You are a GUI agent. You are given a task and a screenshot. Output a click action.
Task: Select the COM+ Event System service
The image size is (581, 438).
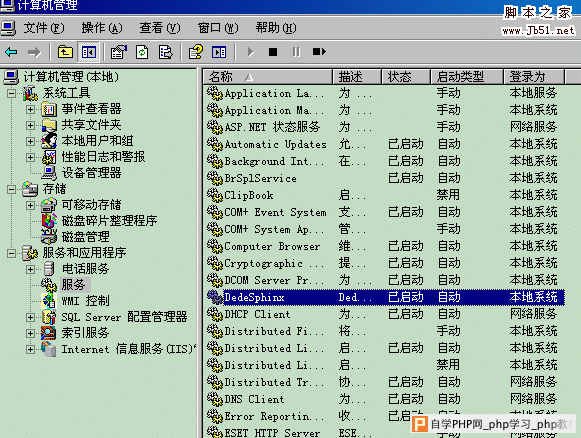[385, 212]
